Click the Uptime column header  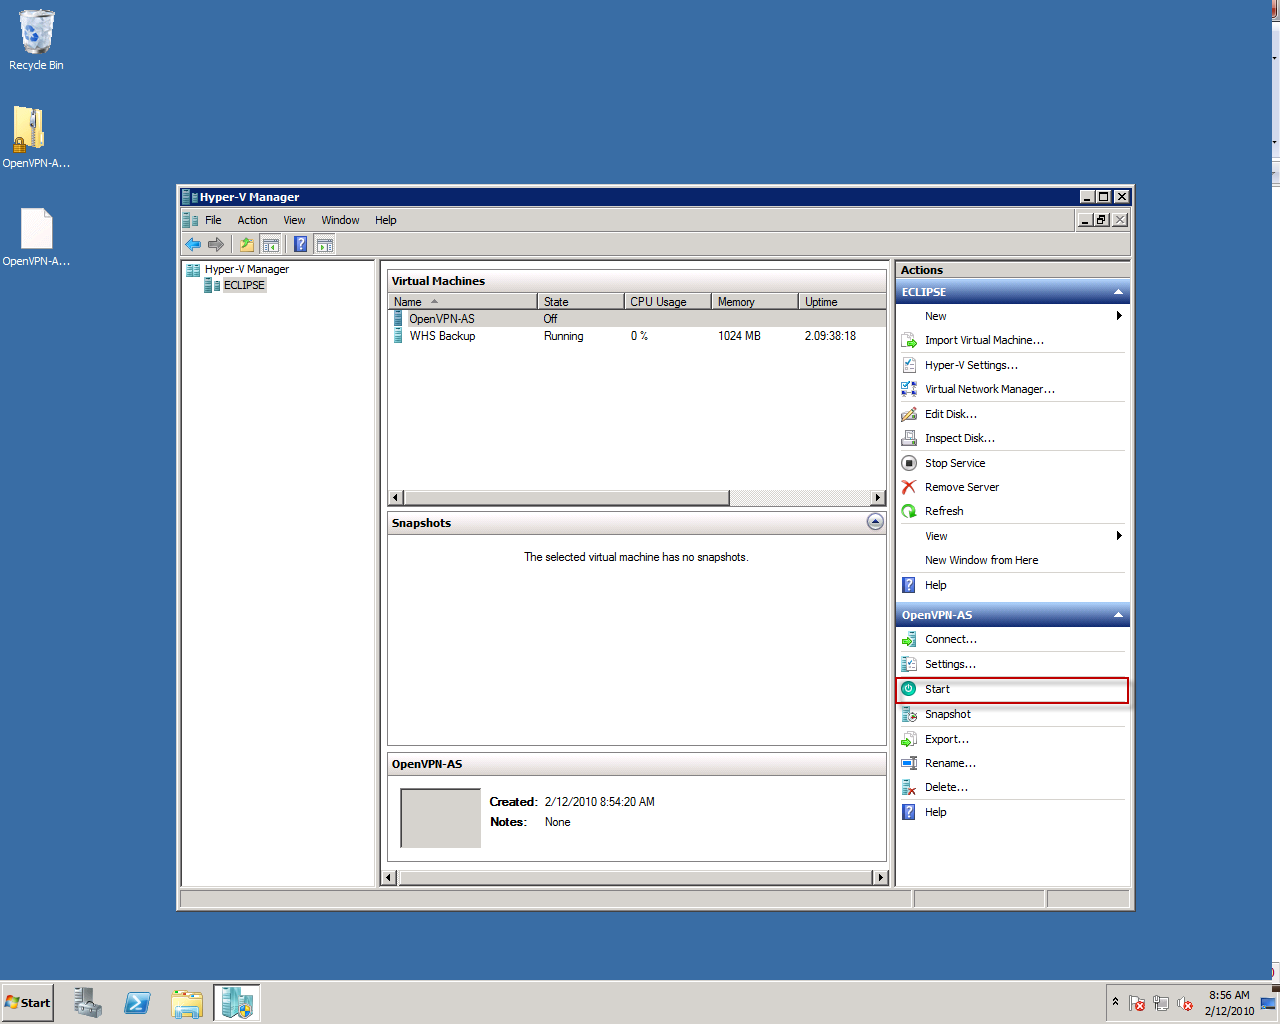click(x=842, y=302)
